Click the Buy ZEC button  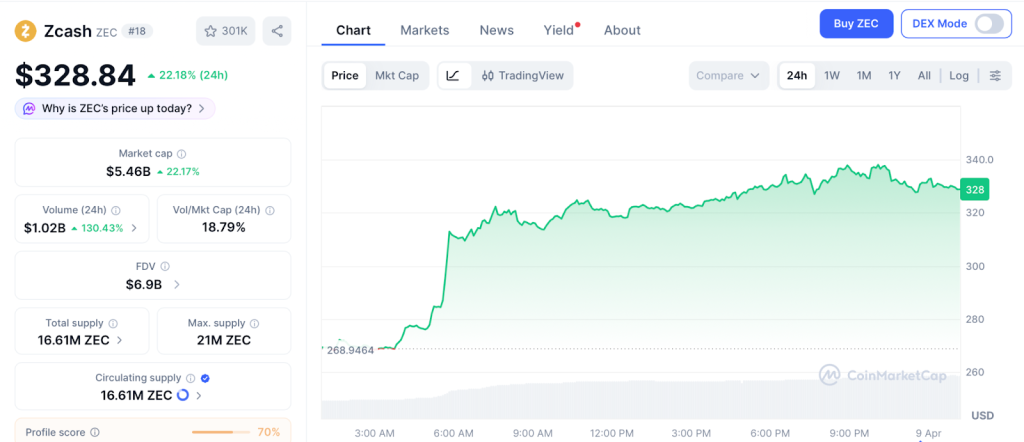click(855, 24)
